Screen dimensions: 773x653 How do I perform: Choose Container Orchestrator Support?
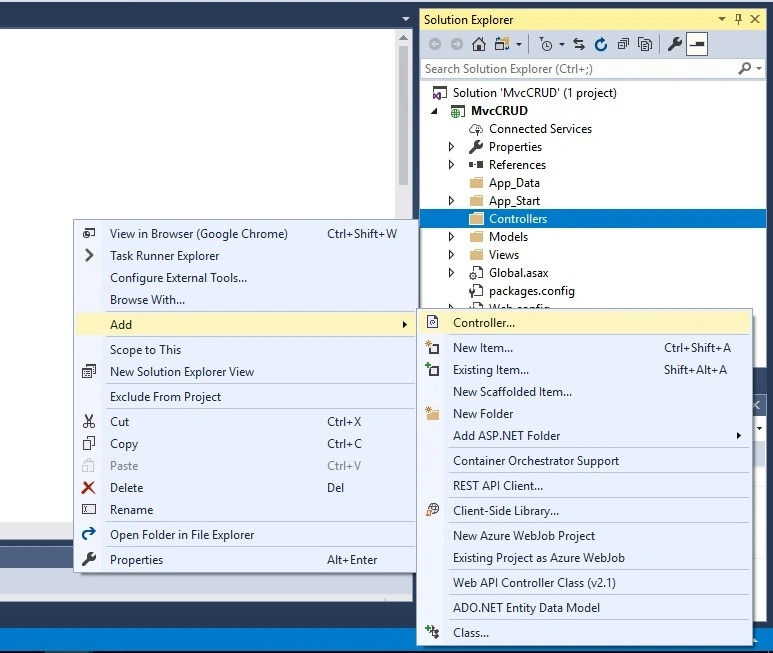tap(585, 461)
